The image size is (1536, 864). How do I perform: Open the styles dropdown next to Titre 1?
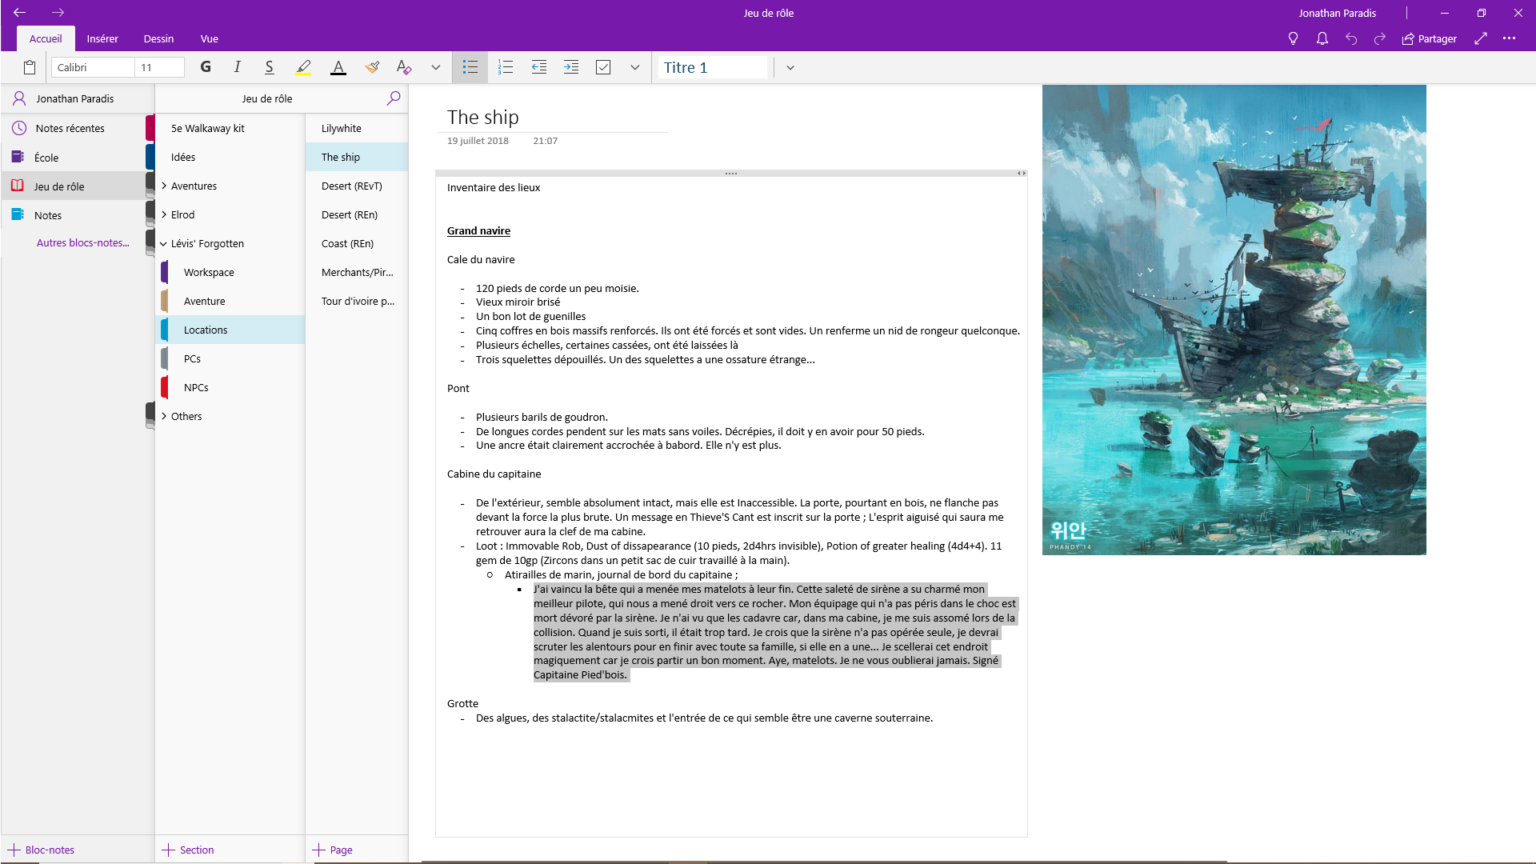[790, 67]
